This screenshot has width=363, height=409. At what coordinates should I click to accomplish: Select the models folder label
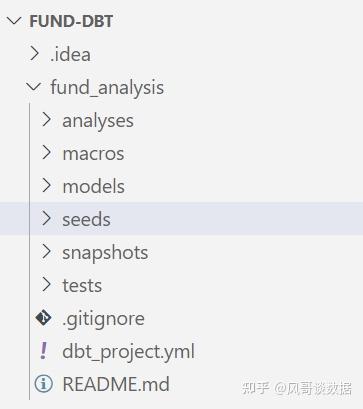click(94, 186)
